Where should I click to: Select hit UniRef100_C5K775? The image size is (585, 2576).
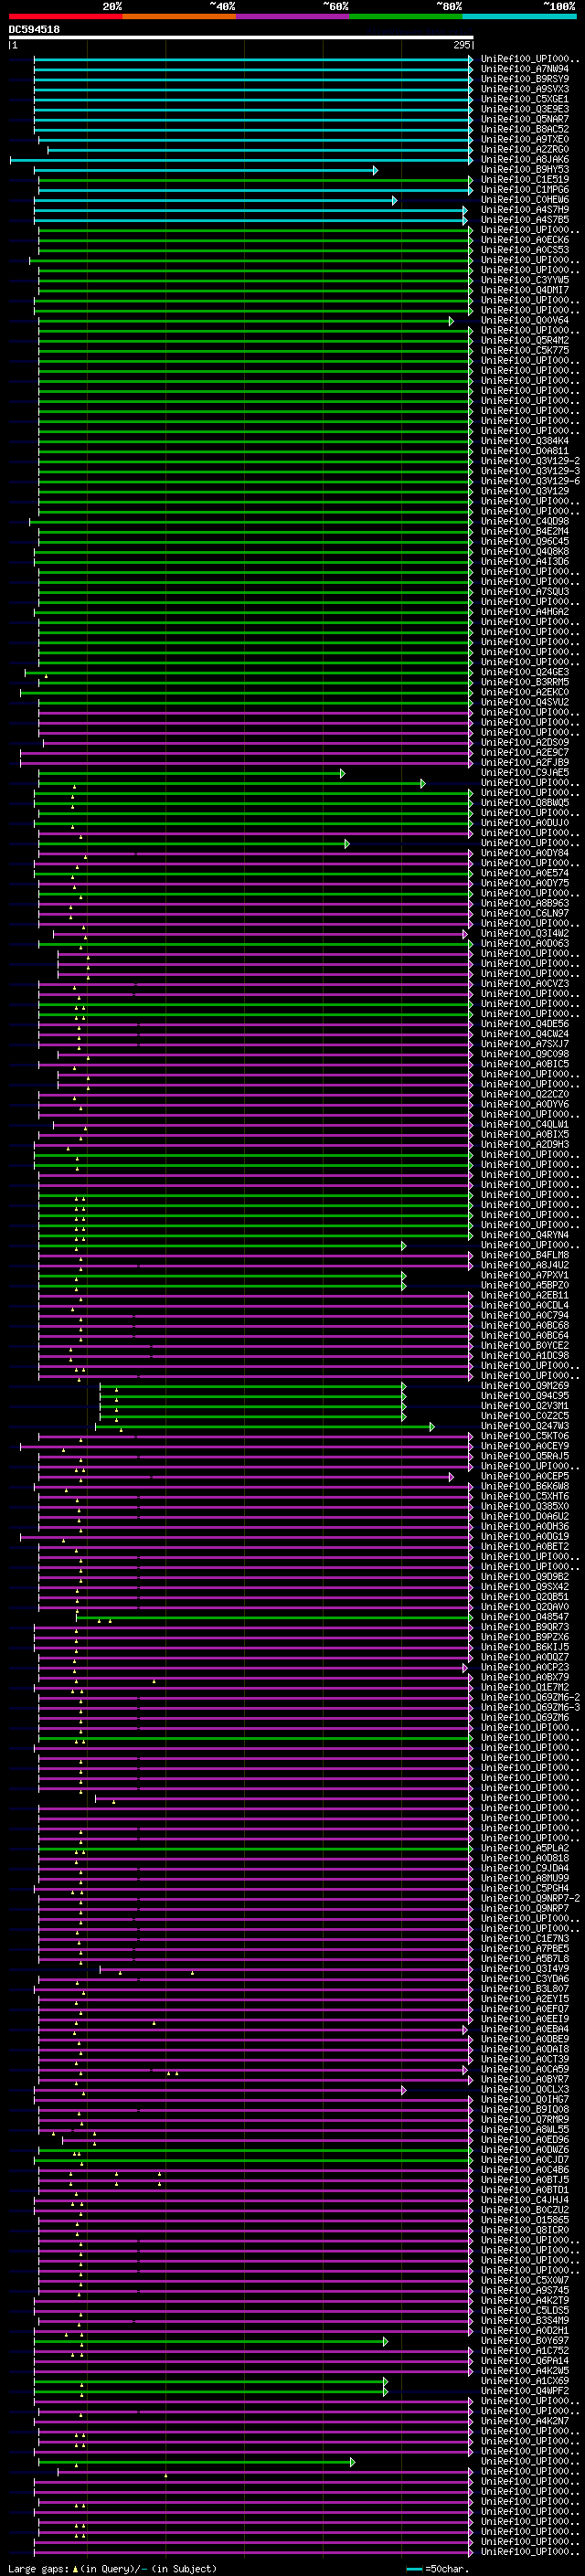point(525,351)
